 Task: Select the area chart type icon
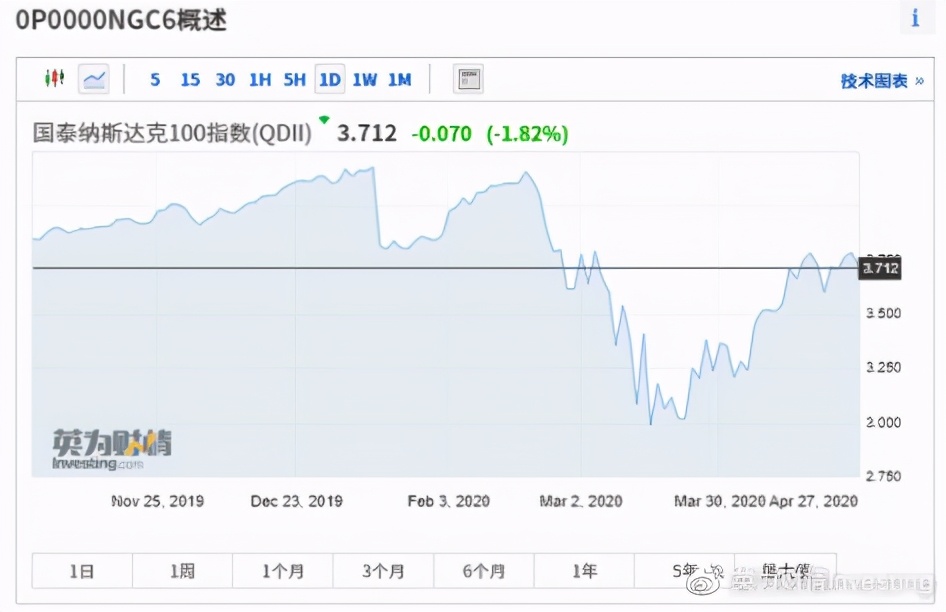[x=93, y=78]
